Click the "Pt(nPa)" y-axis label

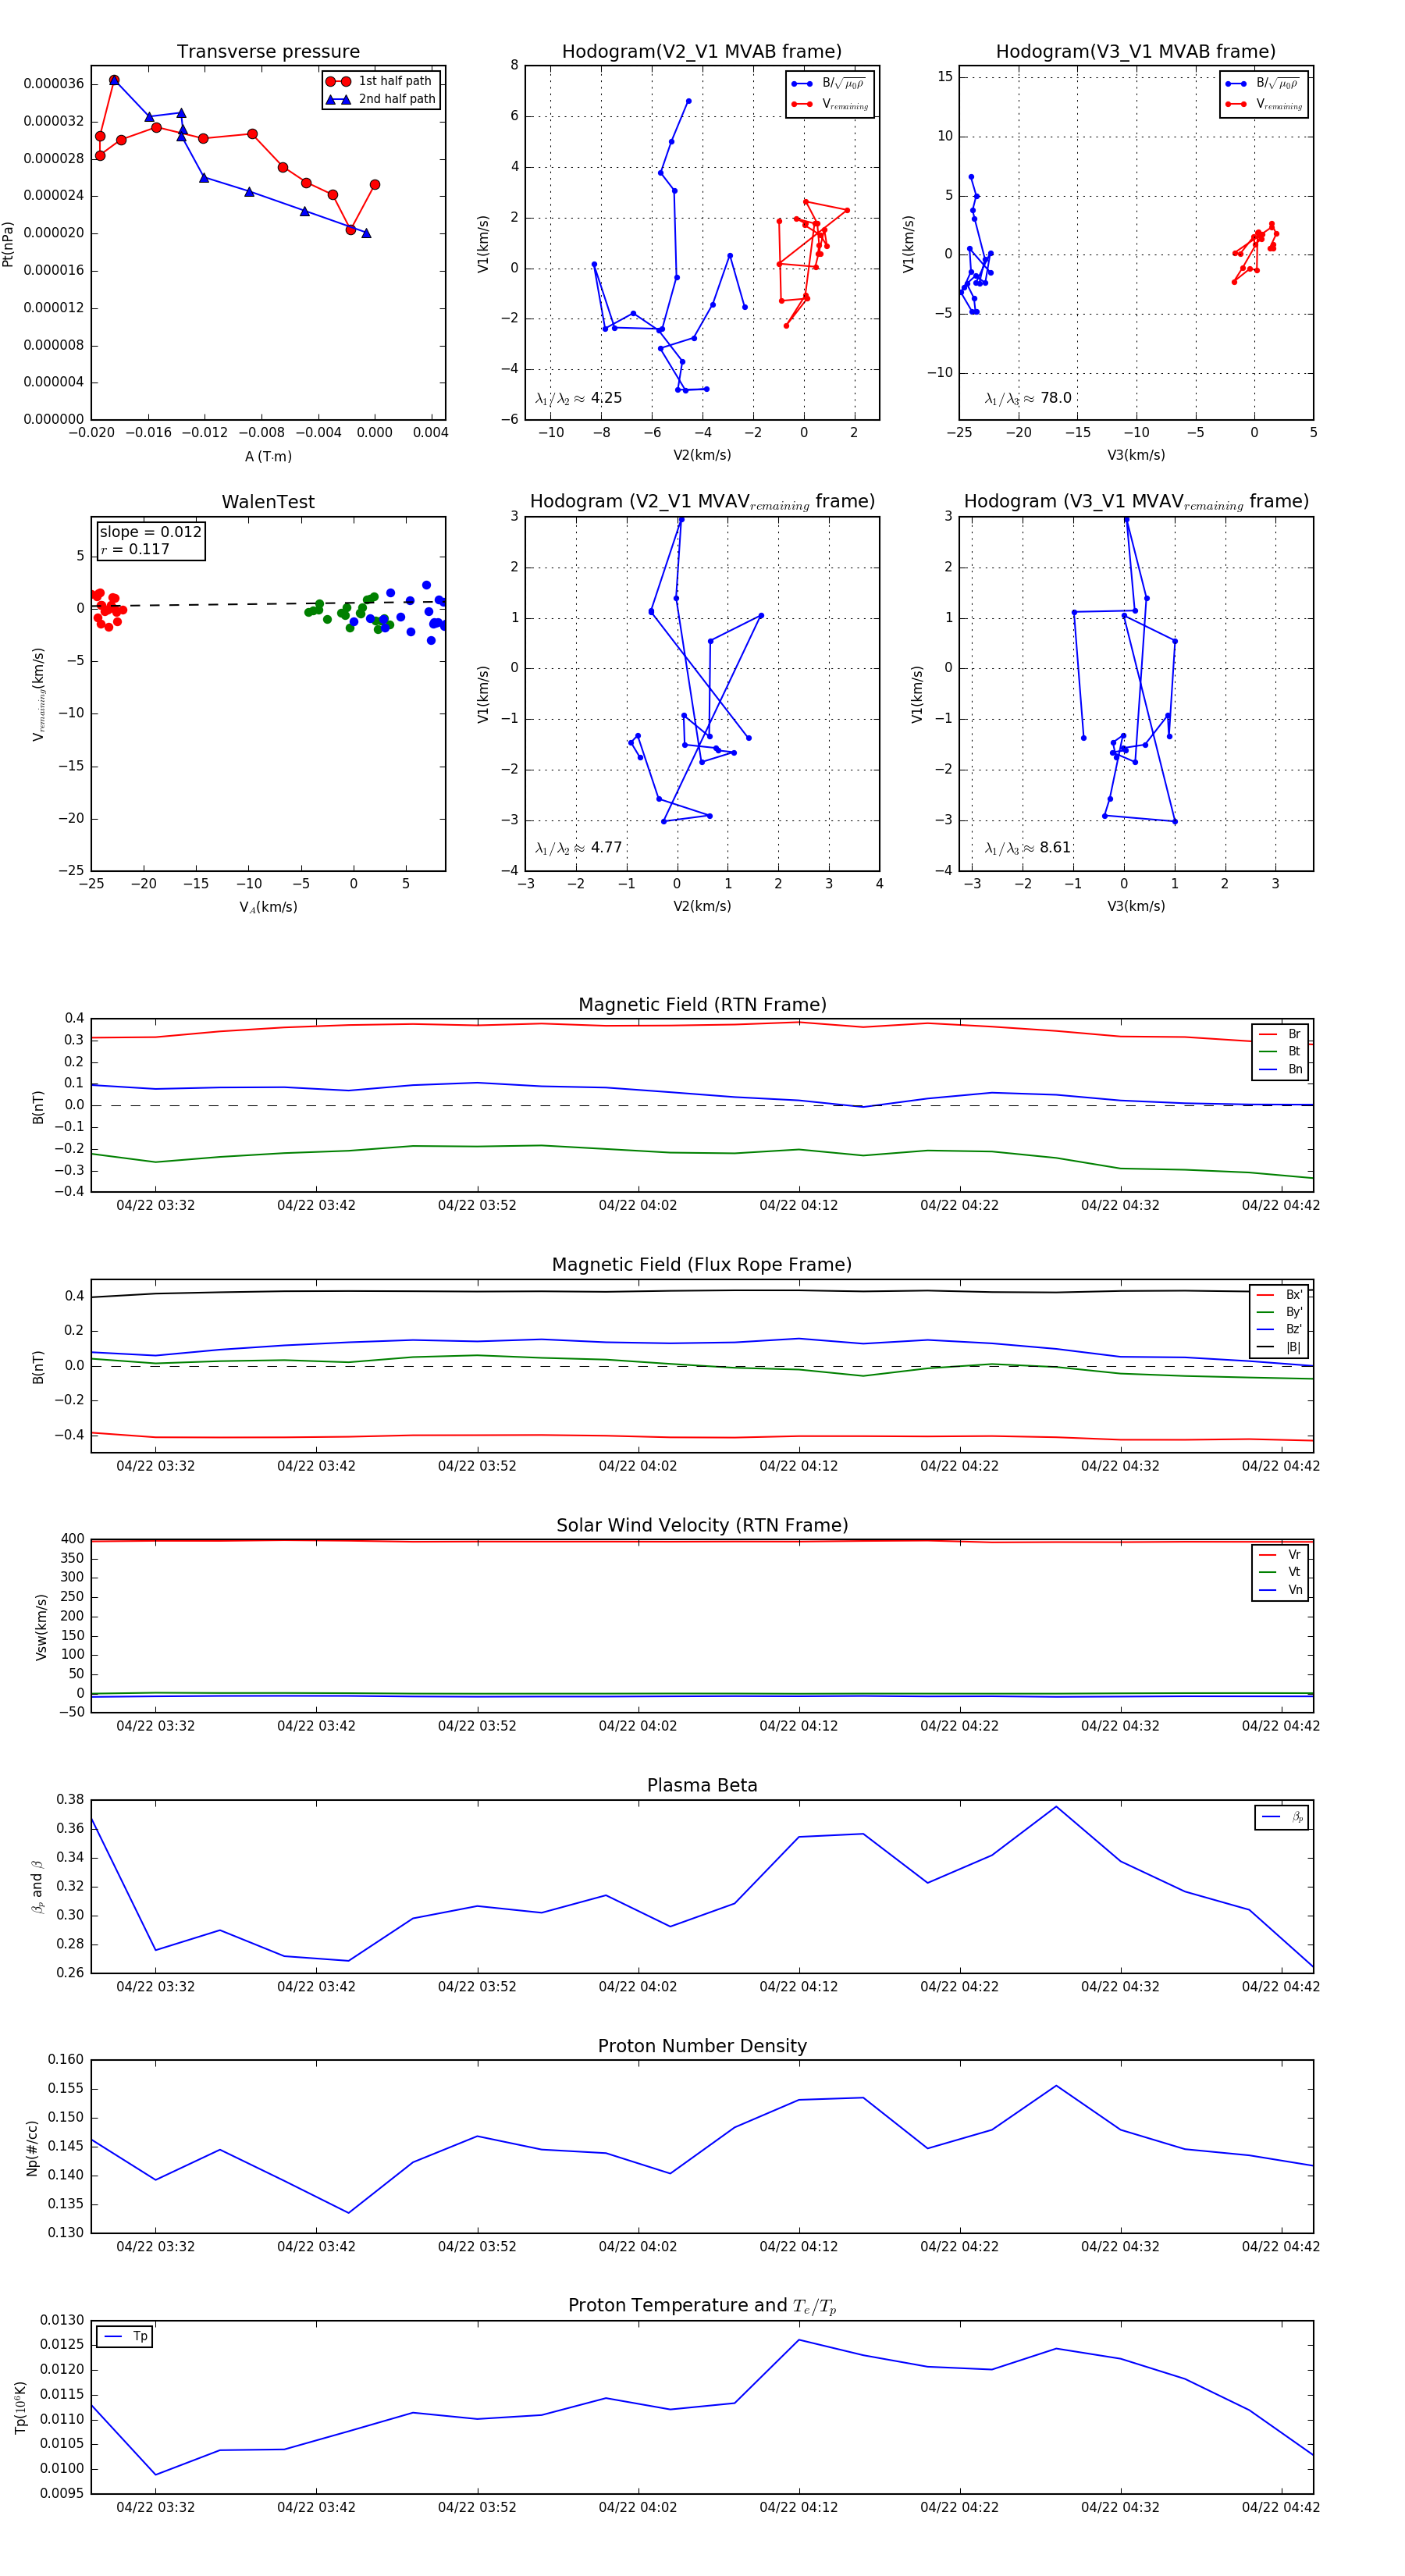8,244
